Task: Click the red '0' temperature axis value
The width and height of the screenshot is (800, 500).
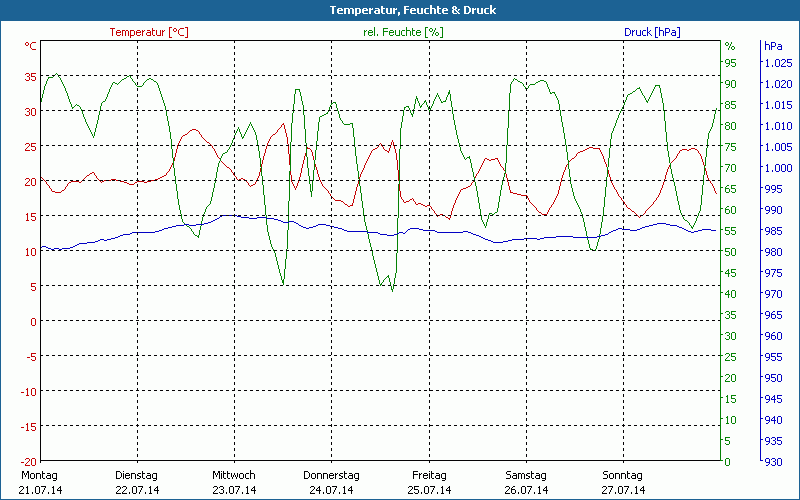Action: tap(33, 322)
